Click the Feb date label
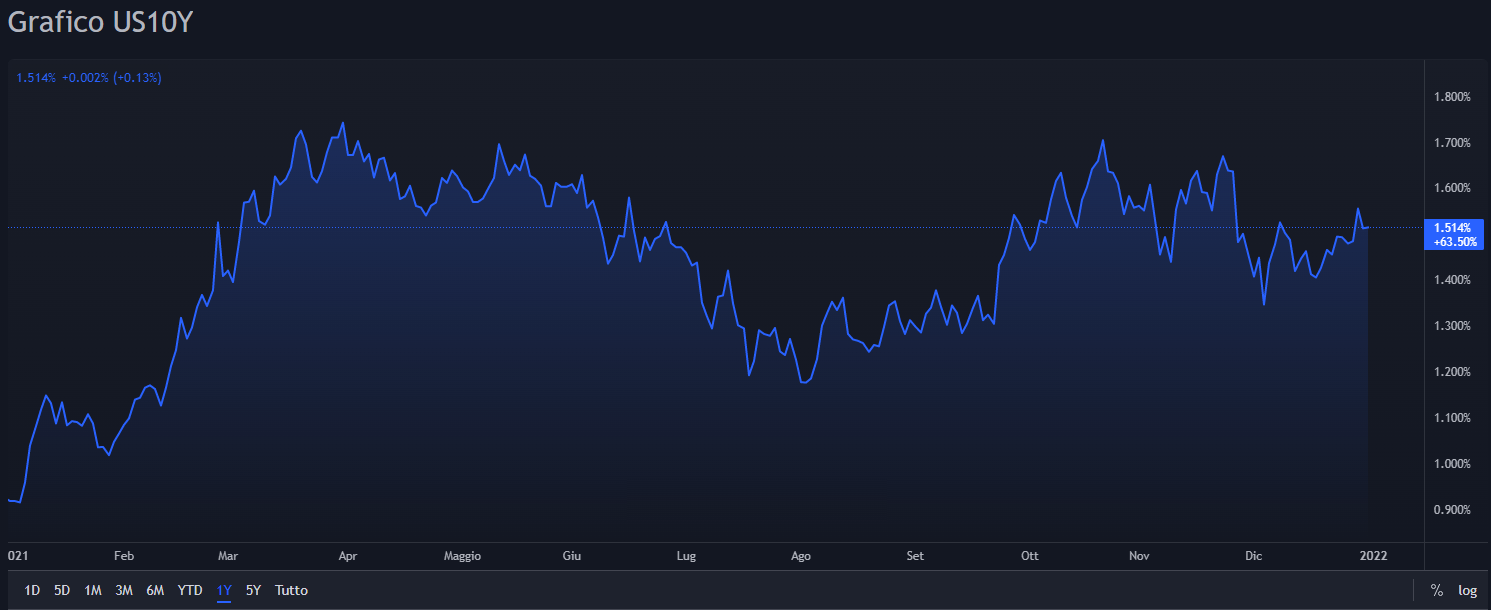 coord(124,556)
